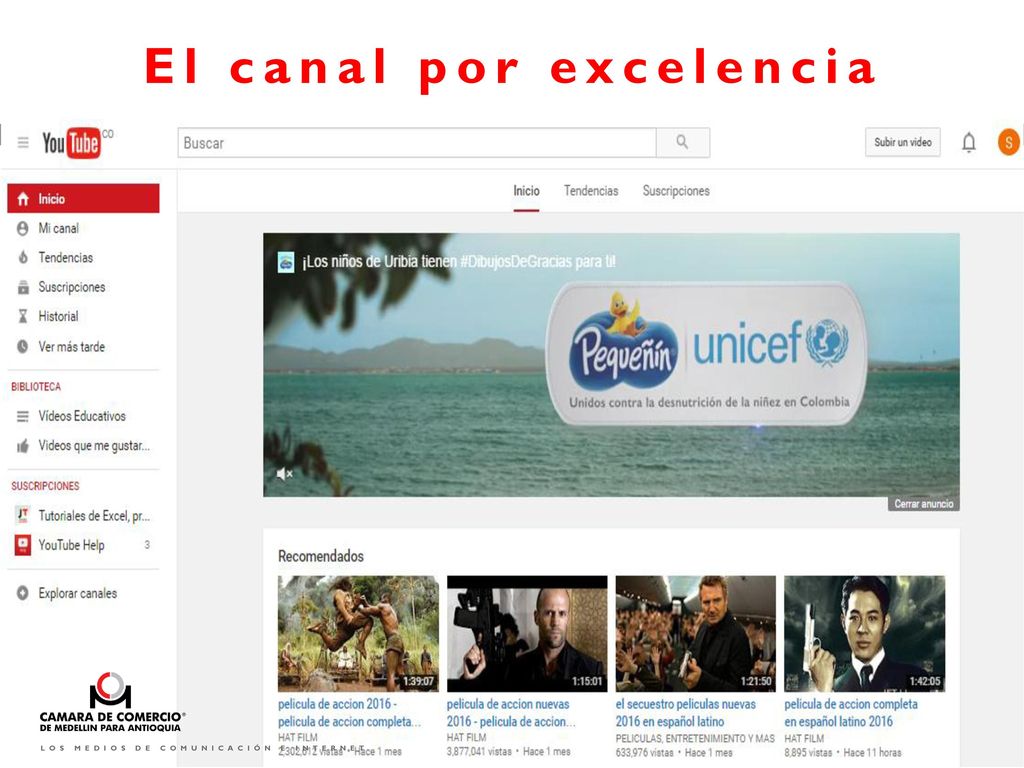Click the Suscripciones sidebar icon

click(x=23, y=287)
